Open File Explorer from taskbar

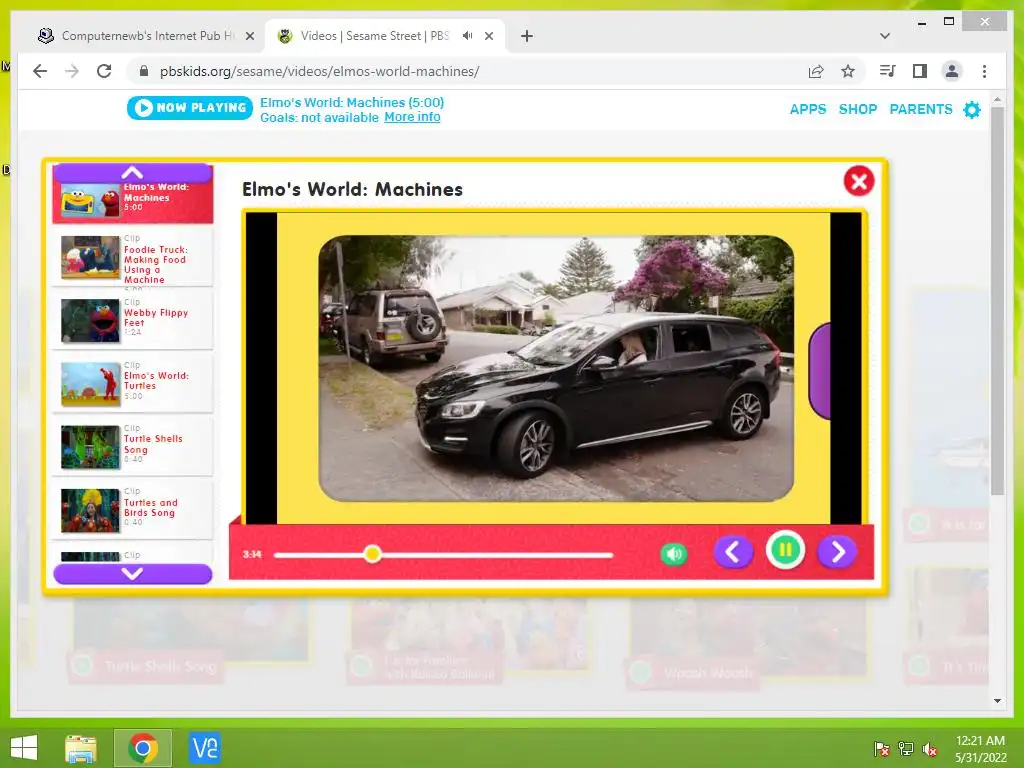pyautogui.click(x=80, y=748)
